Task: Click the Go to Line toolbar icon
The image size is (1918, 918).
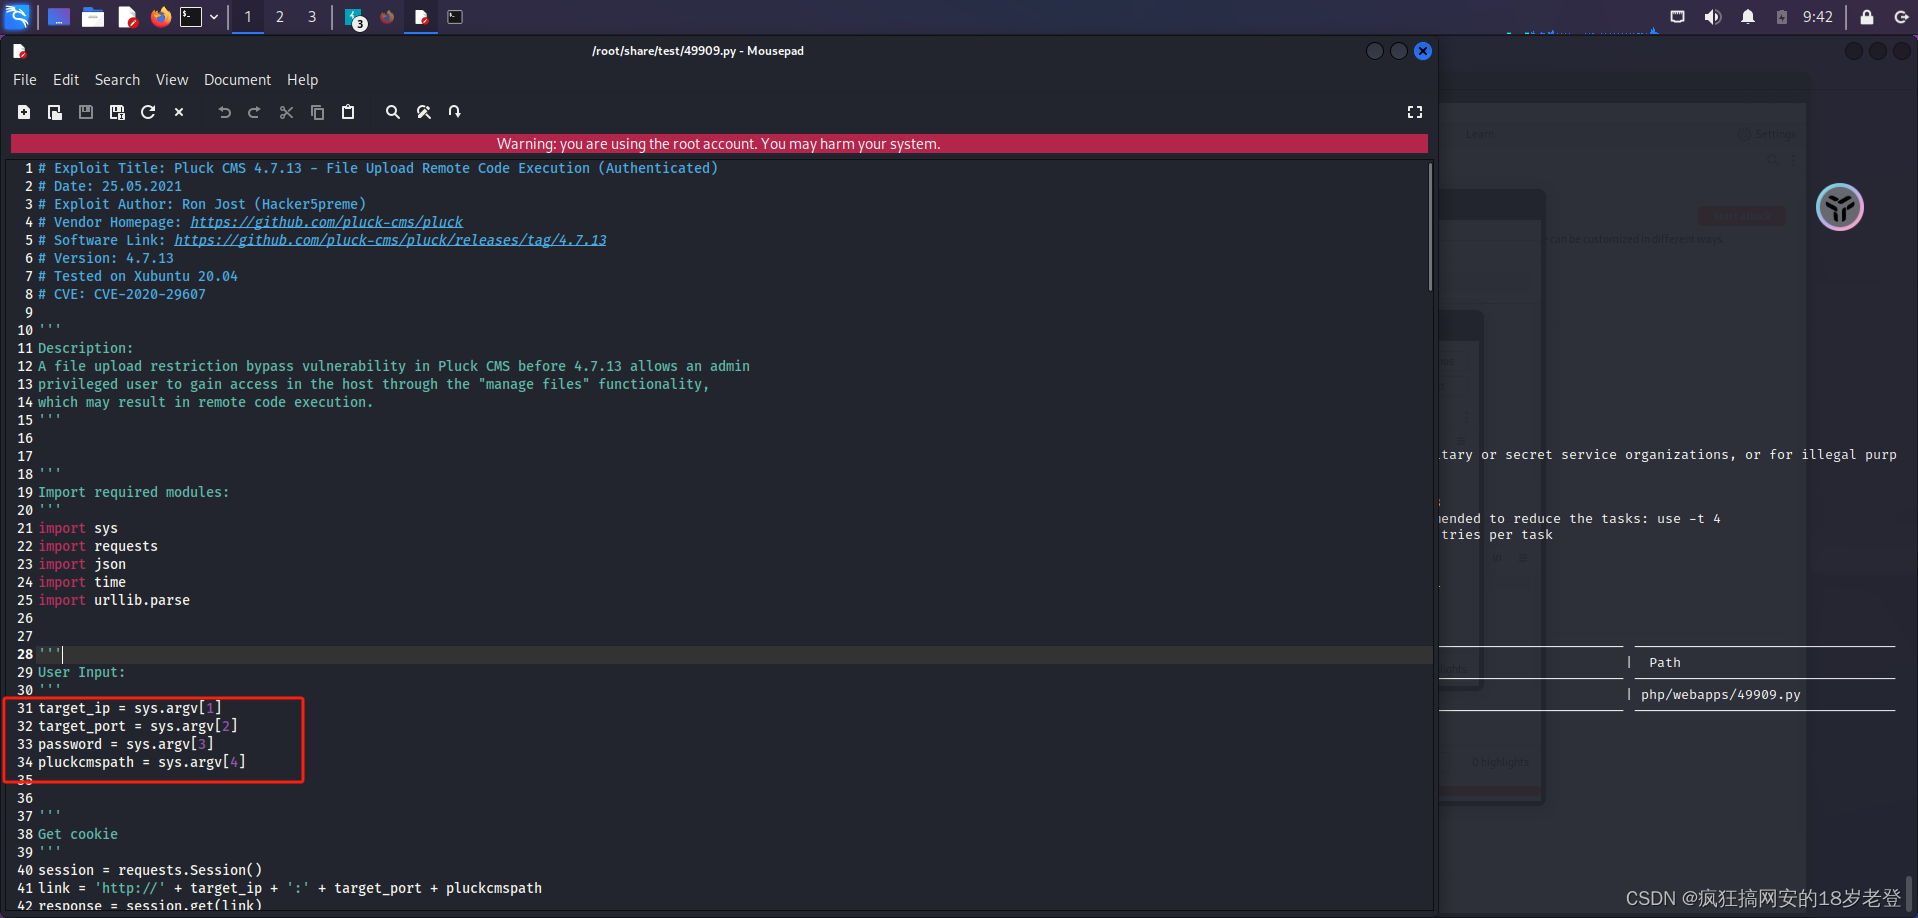Action: 455,112
